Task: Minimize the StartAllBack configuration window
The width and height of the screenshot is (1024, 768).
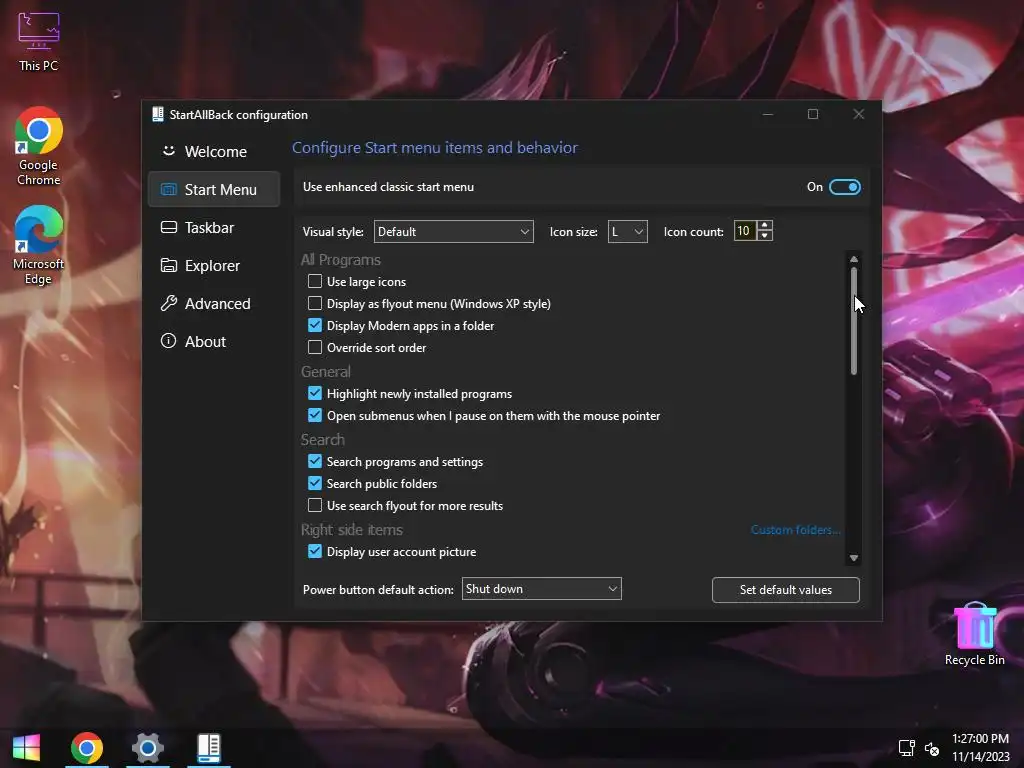Action: pos(768,114)
